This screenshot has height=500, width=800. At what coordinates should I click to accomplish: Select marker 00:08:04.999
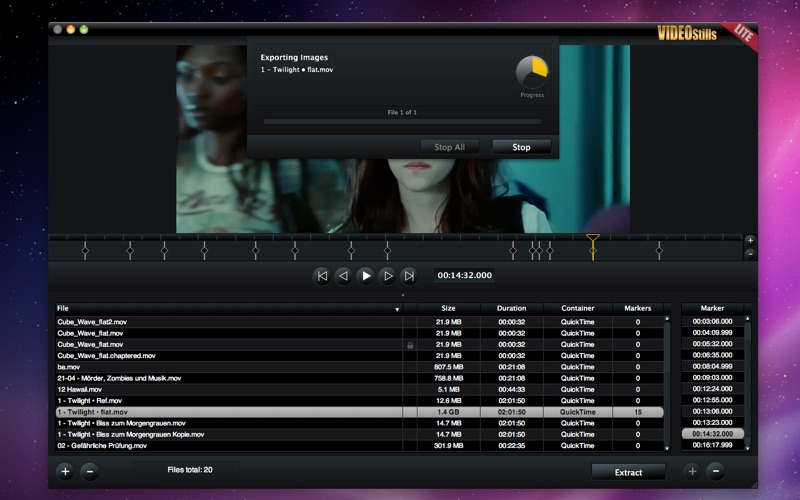click(x=712, y=366)
